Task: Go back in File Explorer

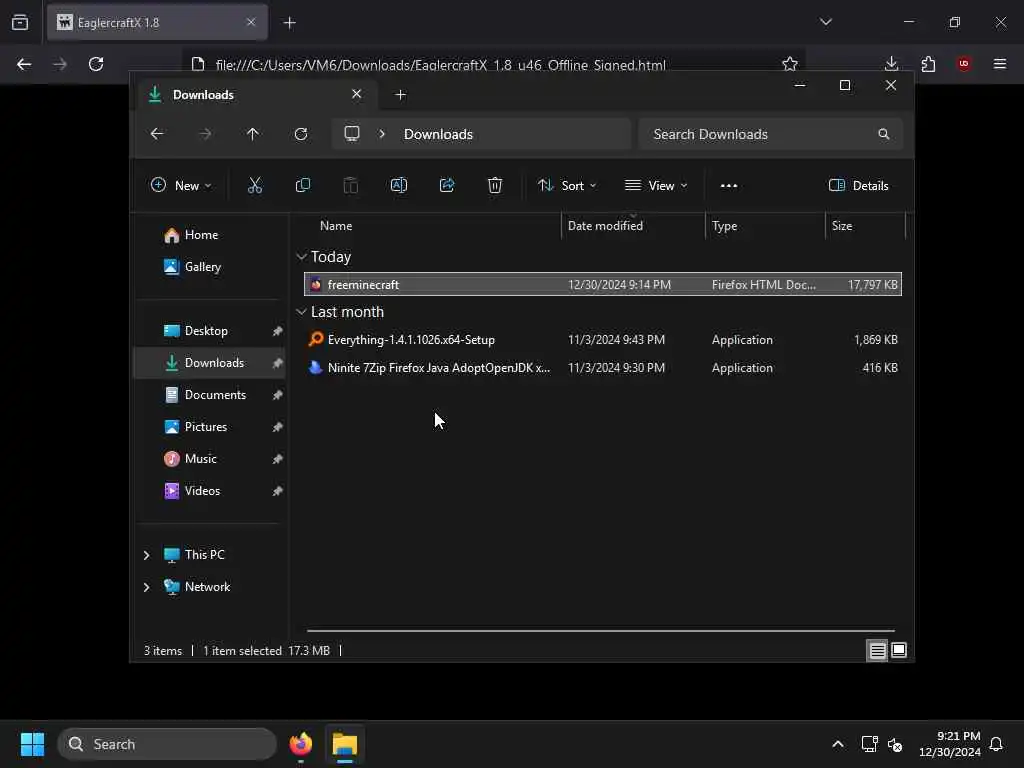Action: pos(157,134)
